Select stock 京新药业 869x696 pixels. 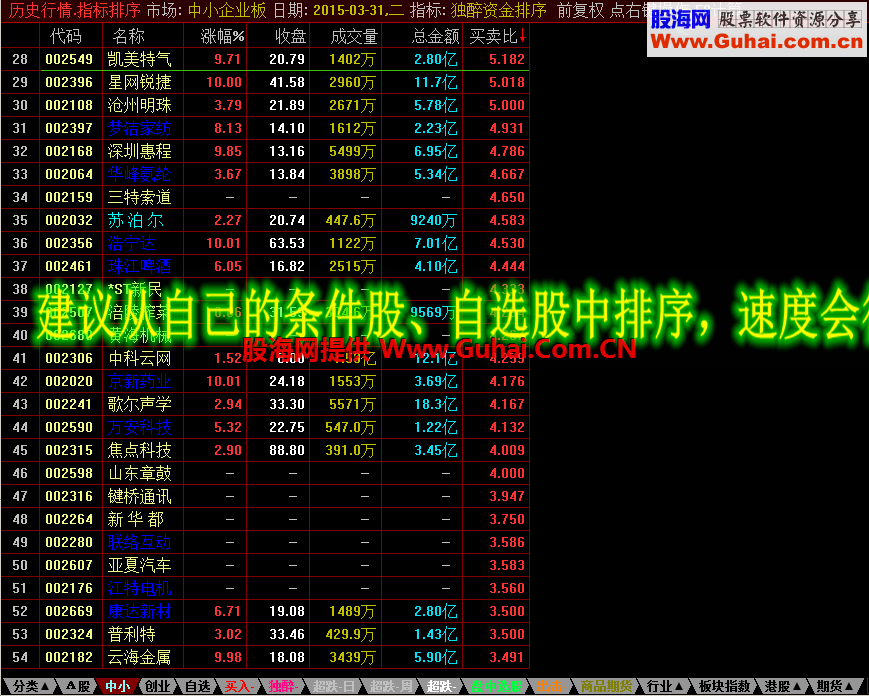click(140, 381)
